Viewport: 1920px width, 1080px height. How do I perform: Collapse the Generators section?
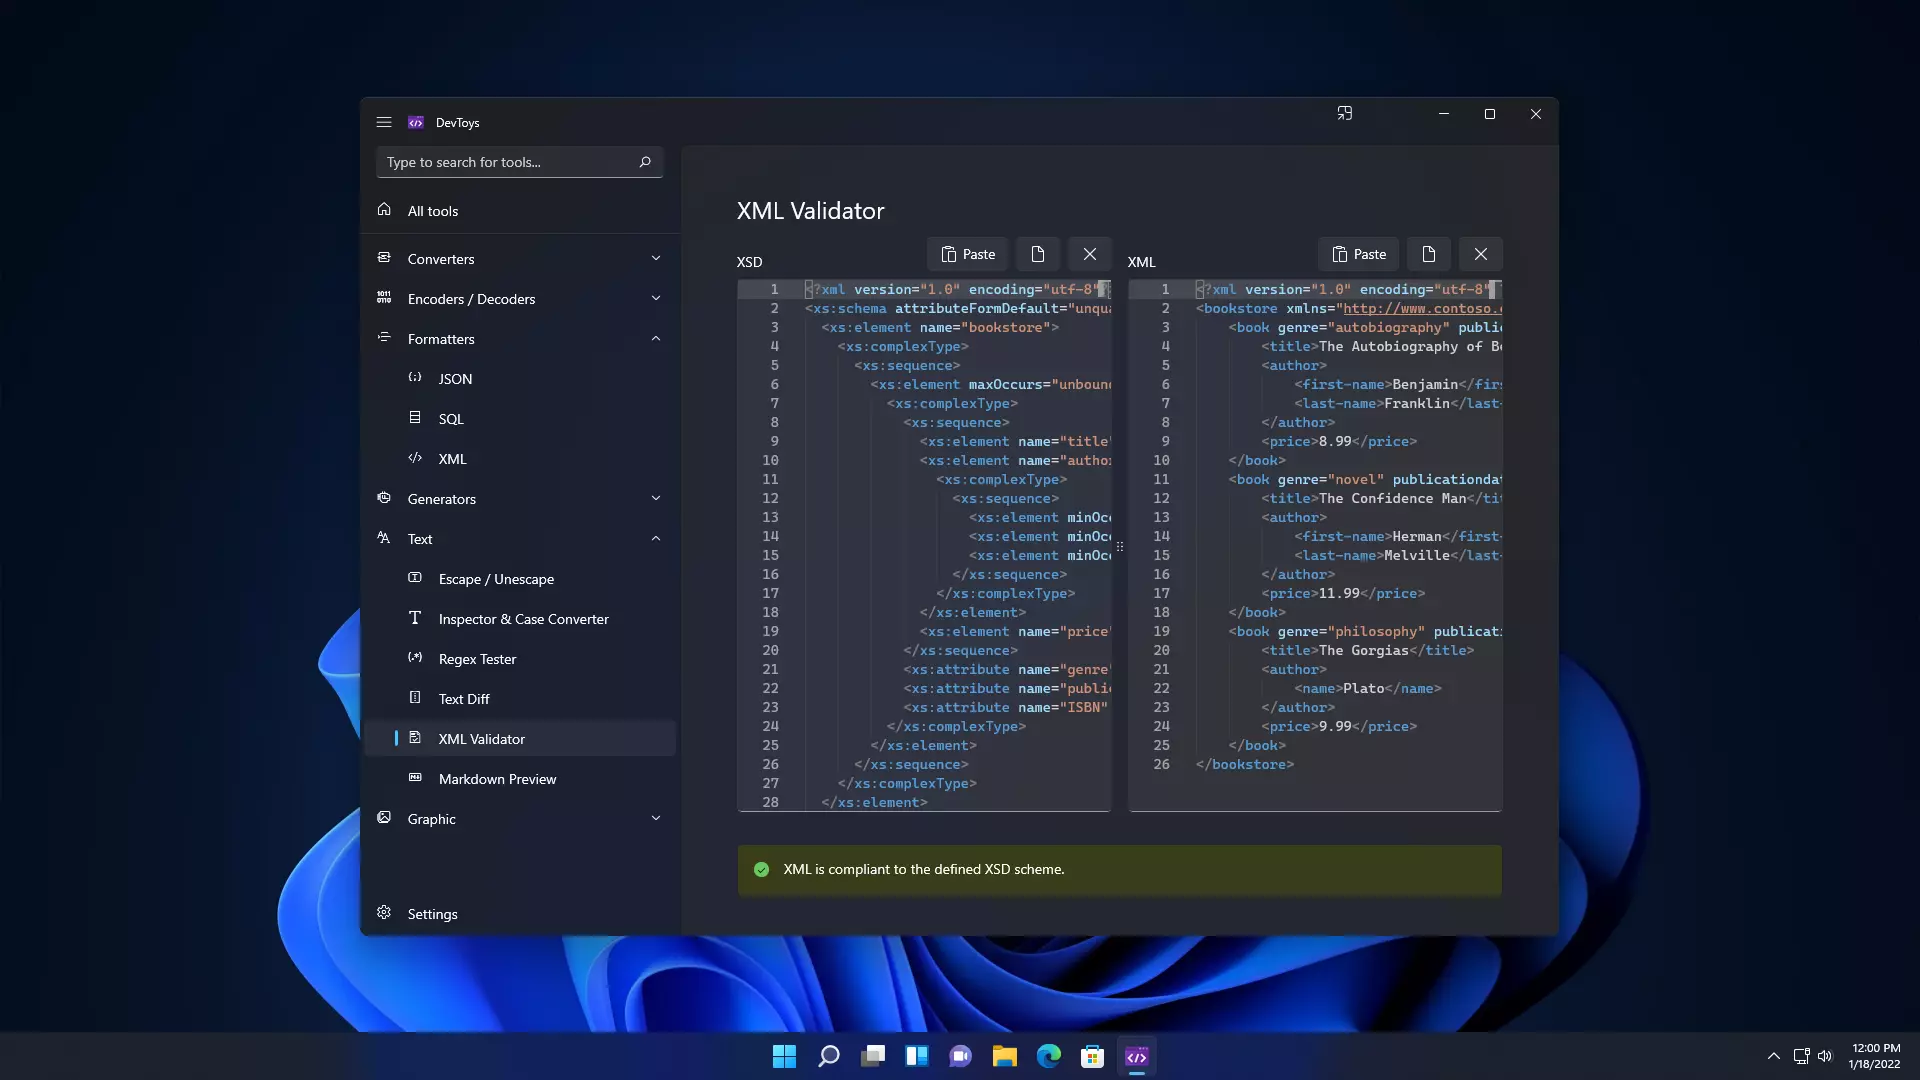click(x=657, y=498)
